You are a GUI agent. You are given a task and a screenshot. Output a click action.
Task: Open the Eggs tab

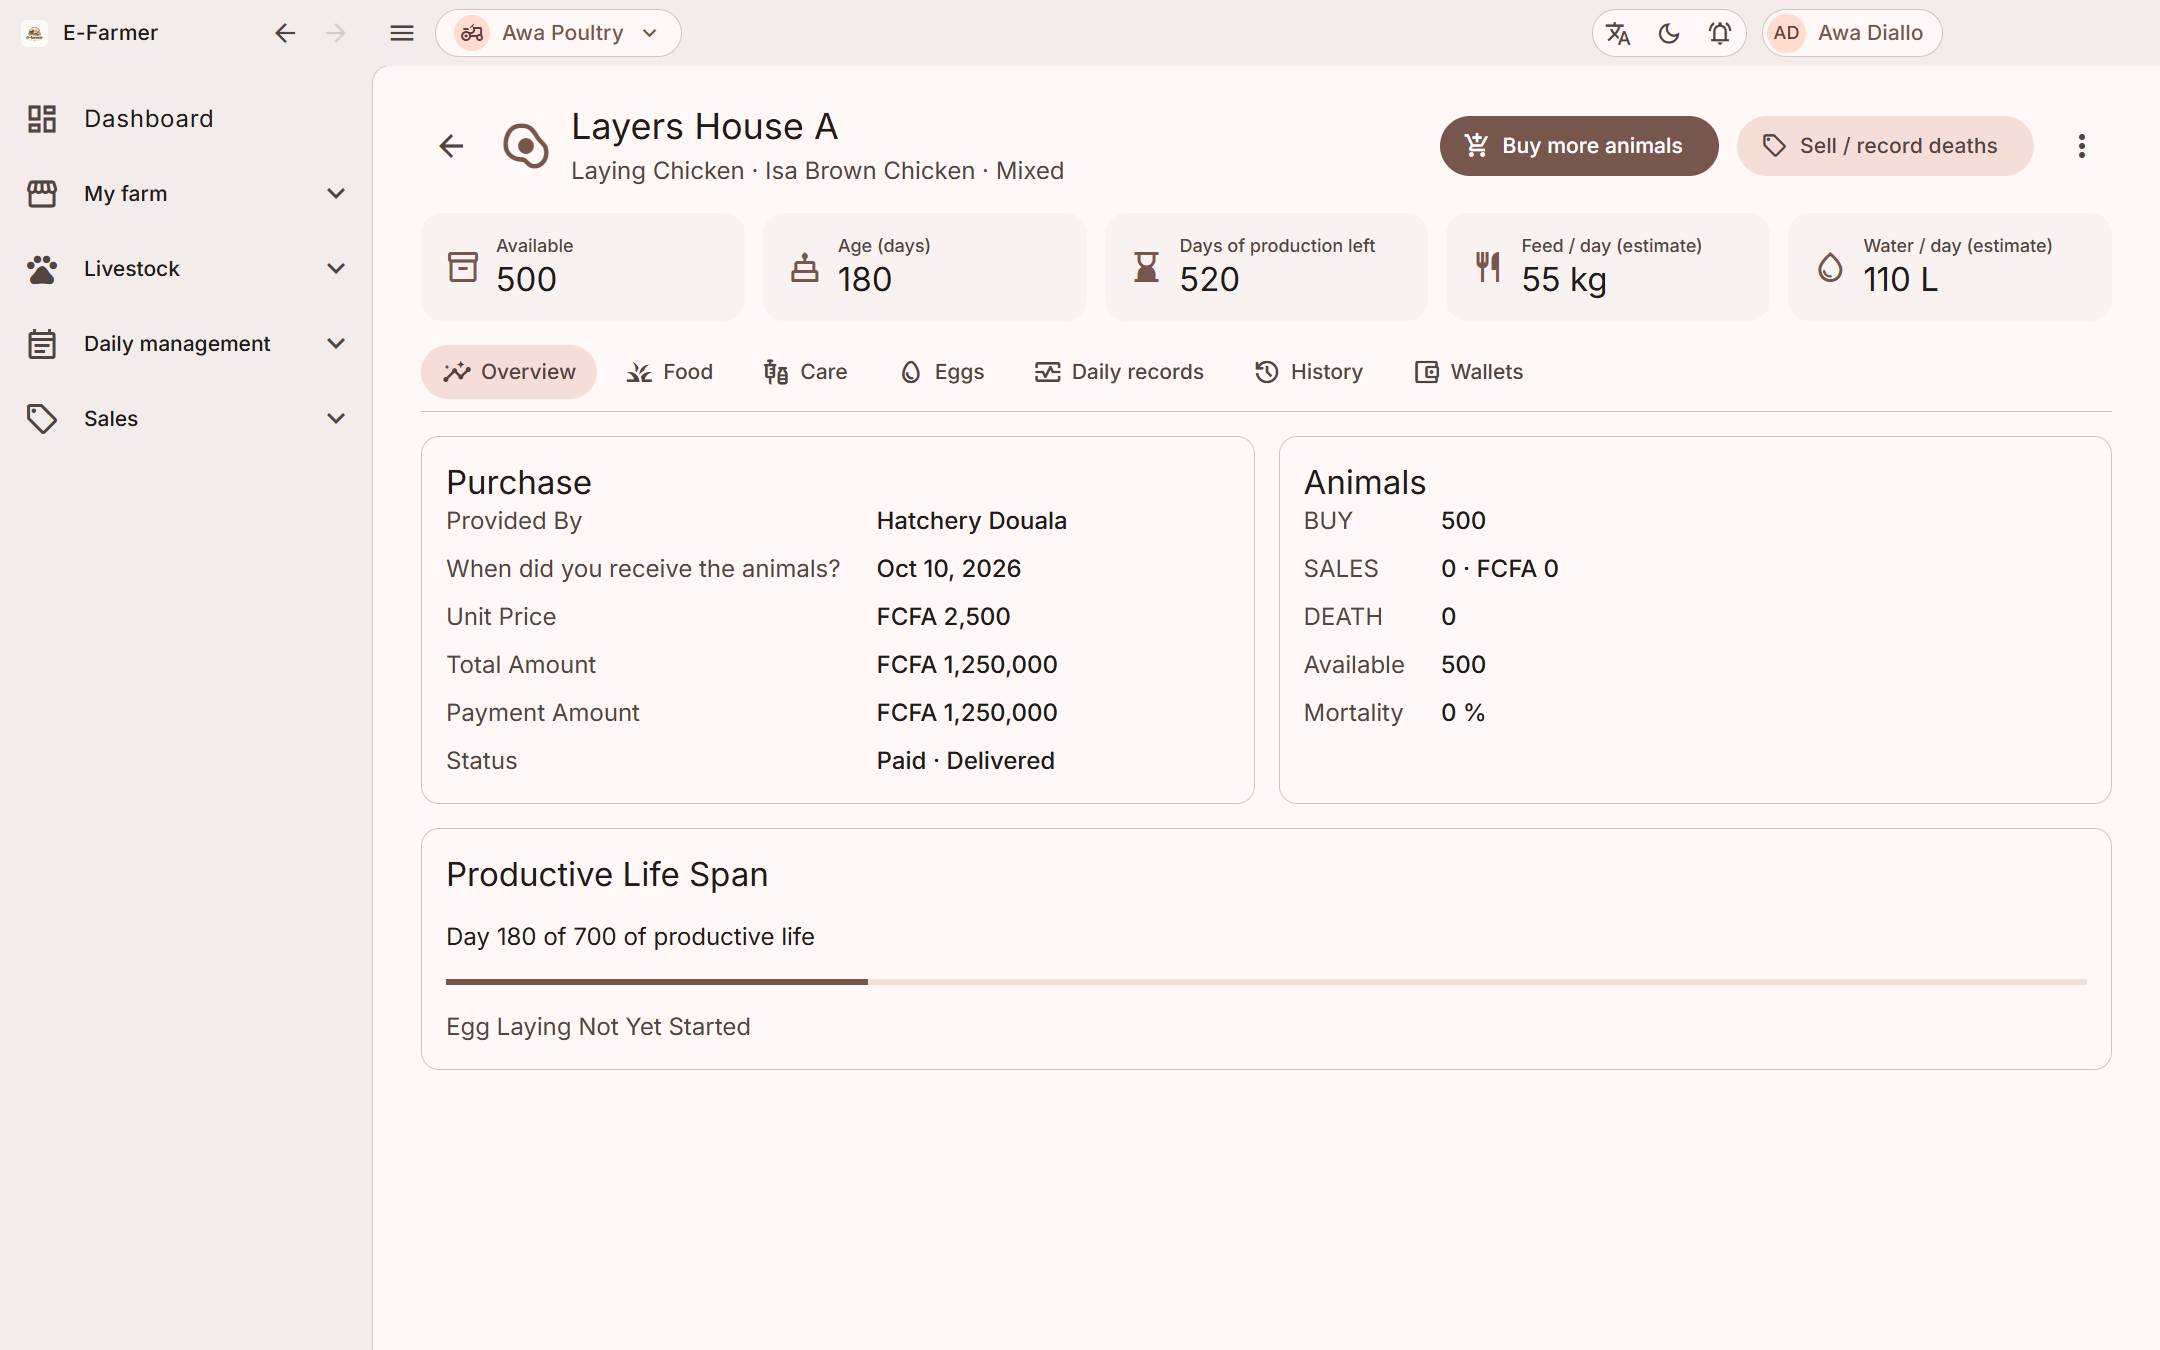[x=942, y=372]
